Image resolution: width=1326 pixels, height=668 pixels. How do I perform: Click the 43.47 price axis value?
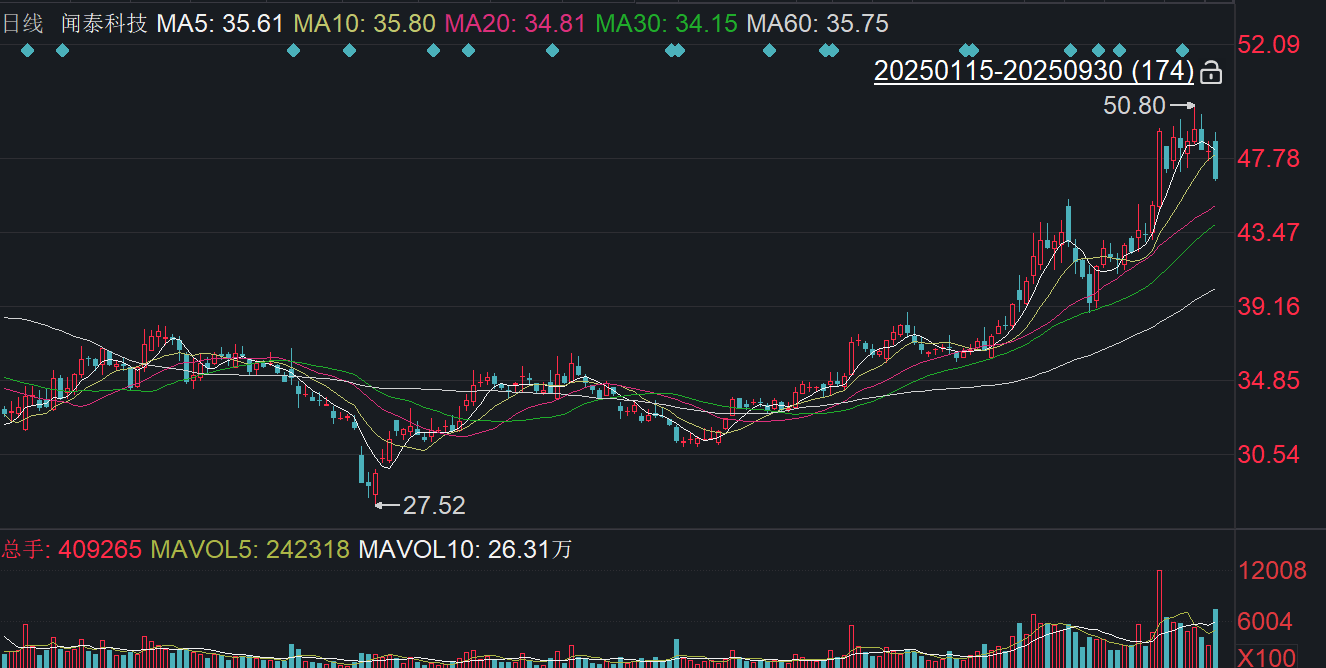pyautogui.click(x=1270, y=232)
